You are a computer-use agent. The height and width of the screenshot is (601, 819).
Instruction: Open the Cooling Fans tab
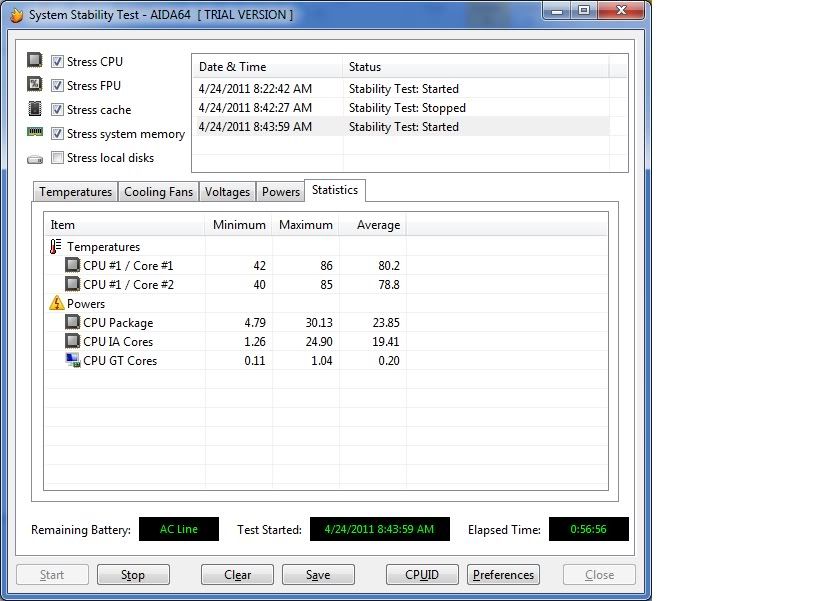(x=158, y=192)
